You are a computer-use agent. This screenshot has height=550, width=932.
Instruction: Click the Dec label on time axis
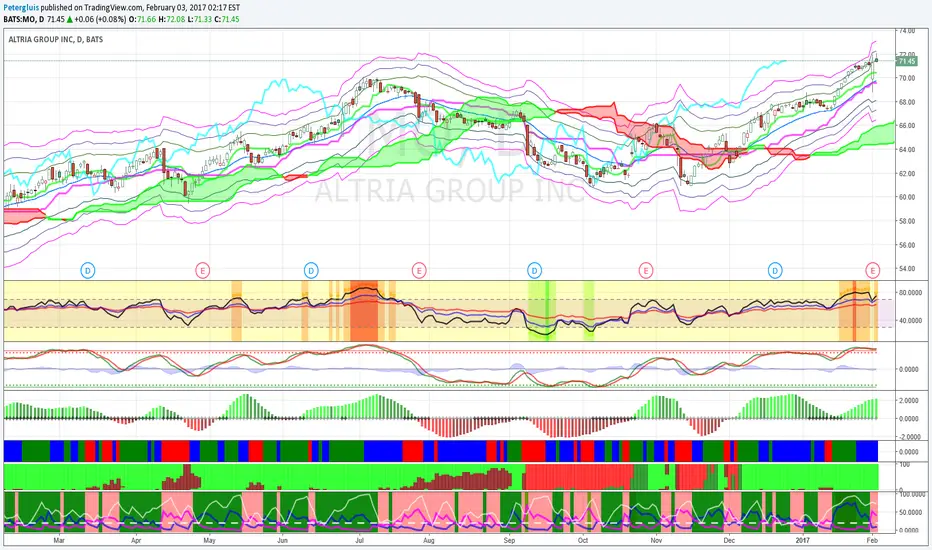729,540
